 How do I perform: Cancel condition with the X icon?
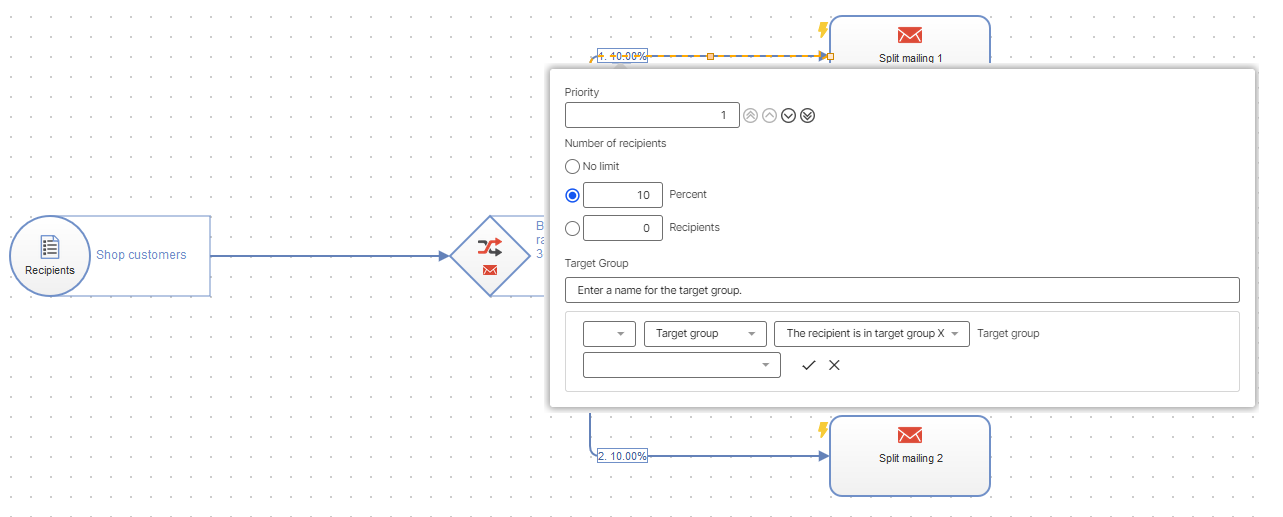tap(834, 365)
